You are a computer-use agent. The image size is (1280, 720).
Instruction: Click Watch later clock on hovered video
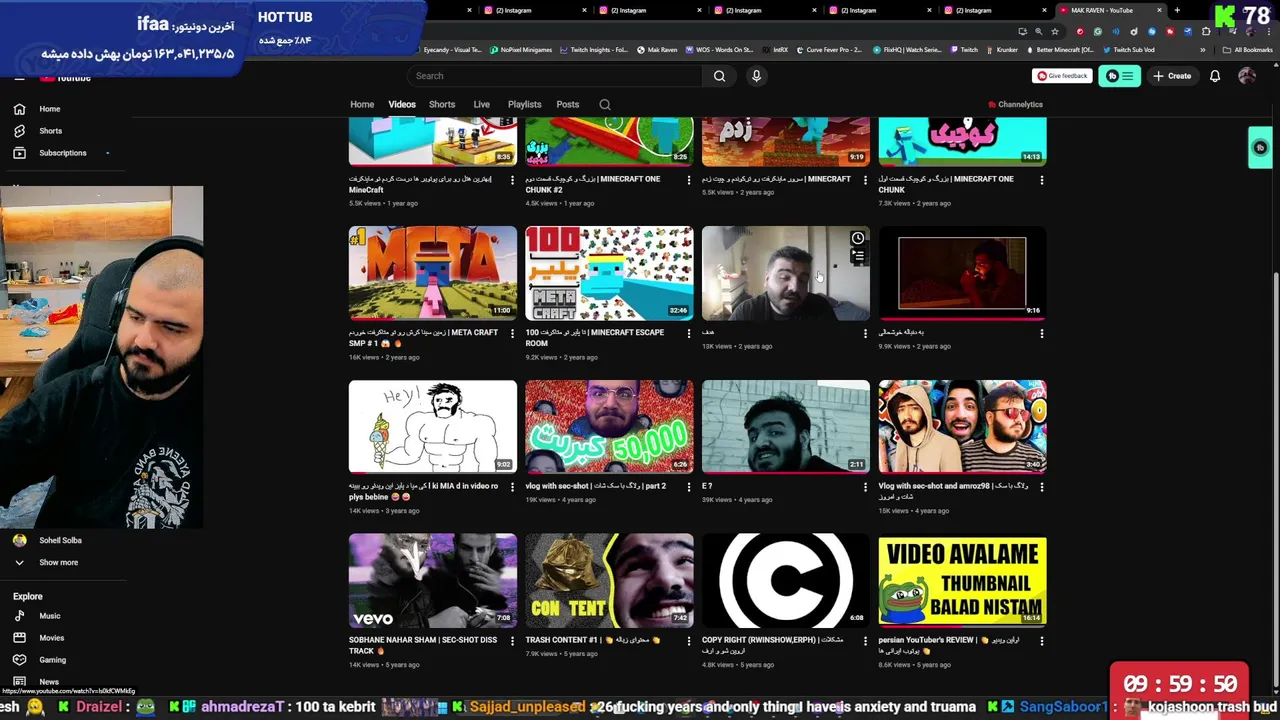858,239
